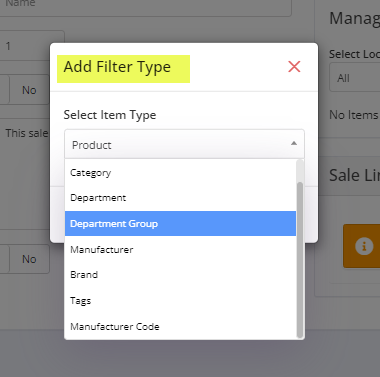Close the Add Filter Type dialog
This screenshot has height=377, width=380.
pos(294,67)
